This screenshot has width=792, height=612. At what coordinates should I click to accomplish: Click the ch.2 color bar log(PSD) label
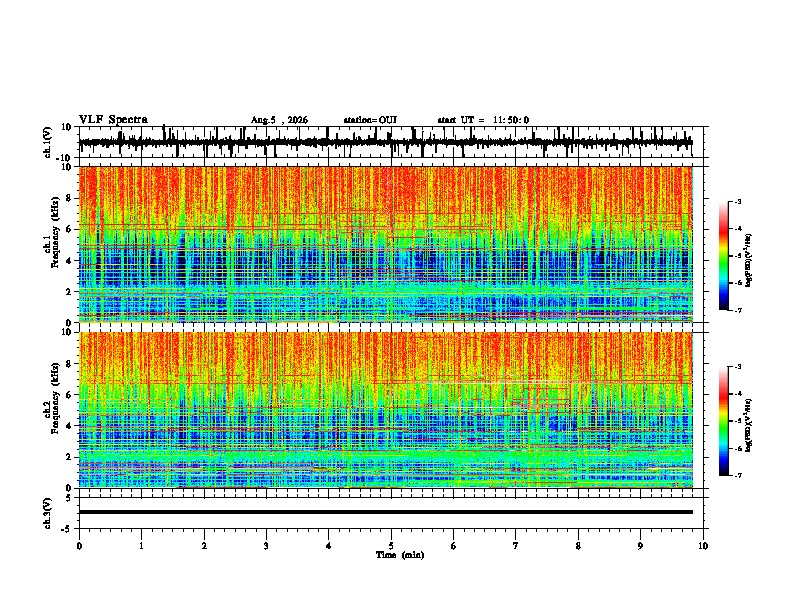(x=748, y=424)
